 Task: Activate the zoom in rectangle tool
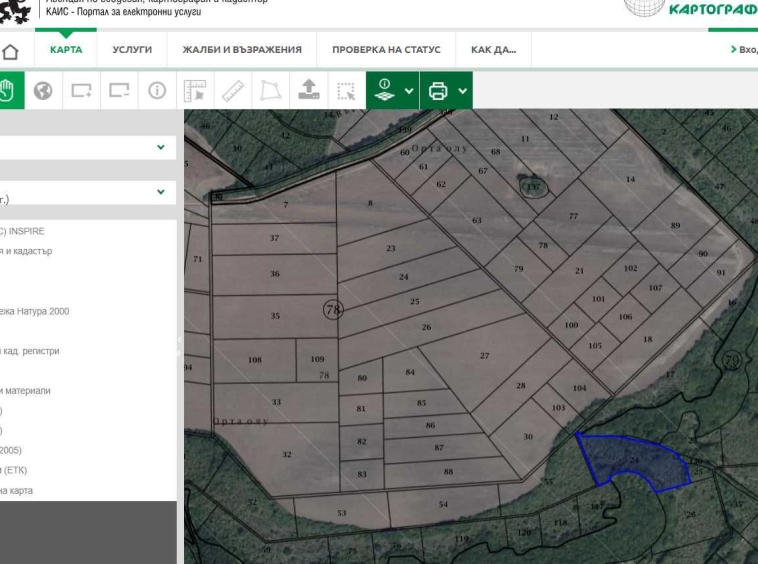[x=81, y=90]
